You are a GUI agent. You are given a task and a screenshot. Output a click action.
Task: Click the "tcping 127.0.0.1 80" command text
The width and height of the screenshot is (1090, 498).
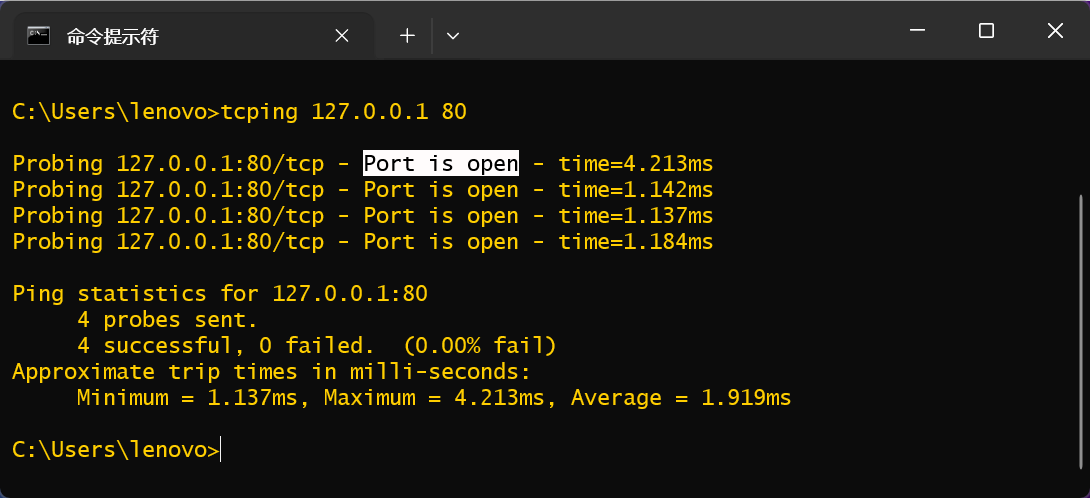343,111
